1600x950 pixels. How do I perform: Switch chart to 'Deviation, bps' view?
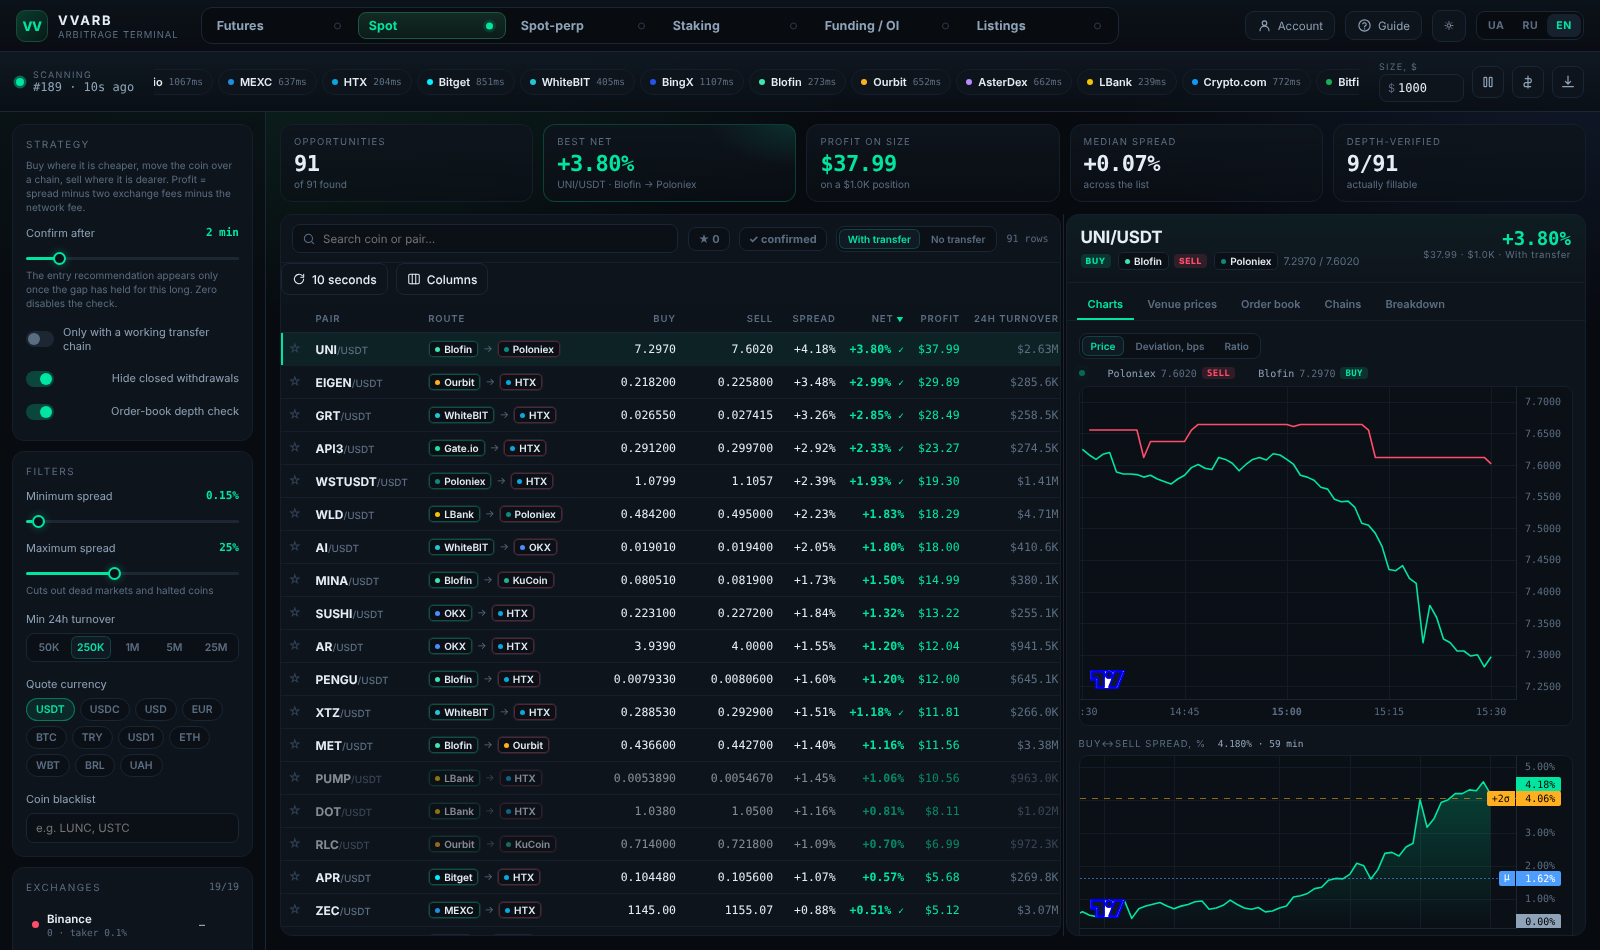tap(1169, 346)
